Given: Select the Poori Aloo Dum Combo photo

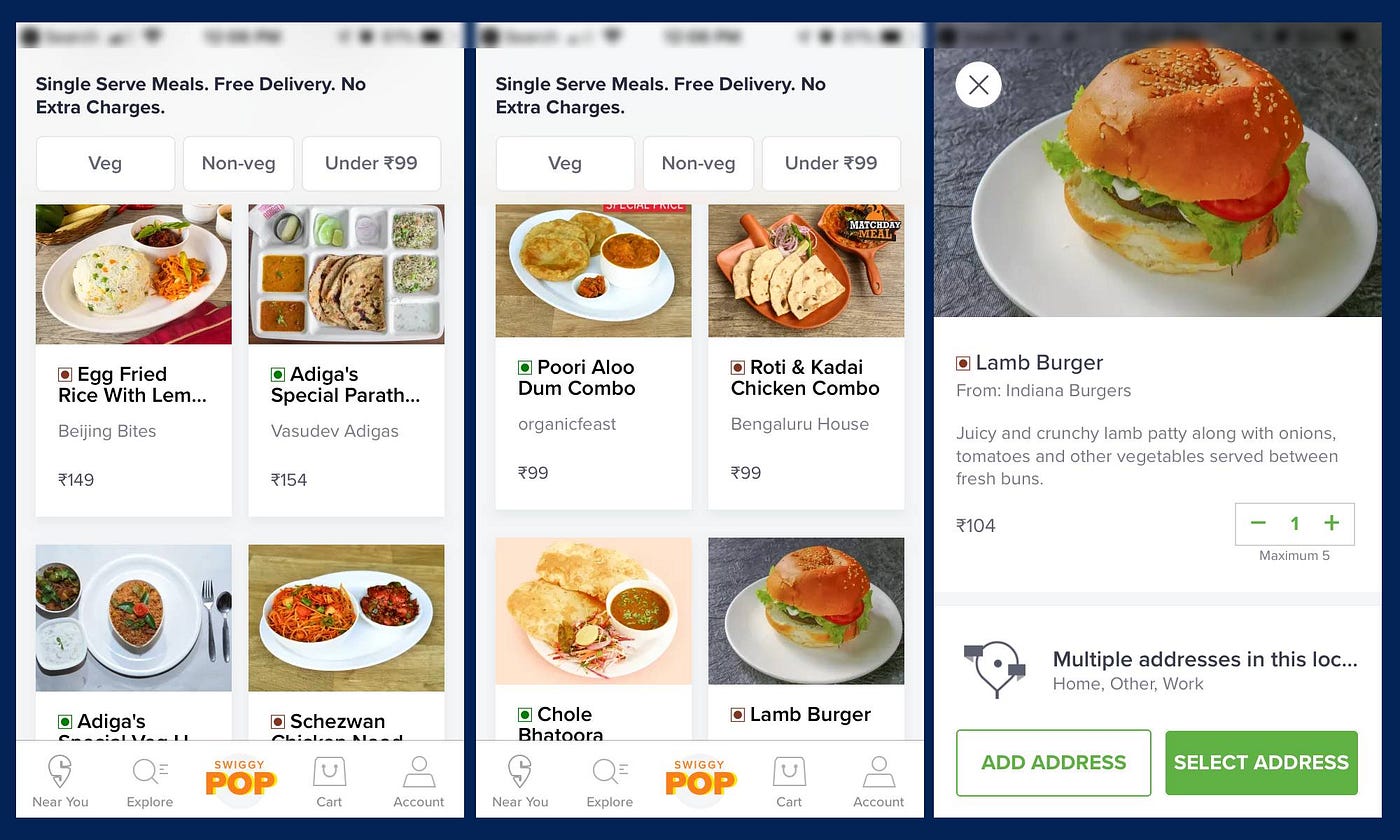Looking at the screenshot, I should pos(594,271).
